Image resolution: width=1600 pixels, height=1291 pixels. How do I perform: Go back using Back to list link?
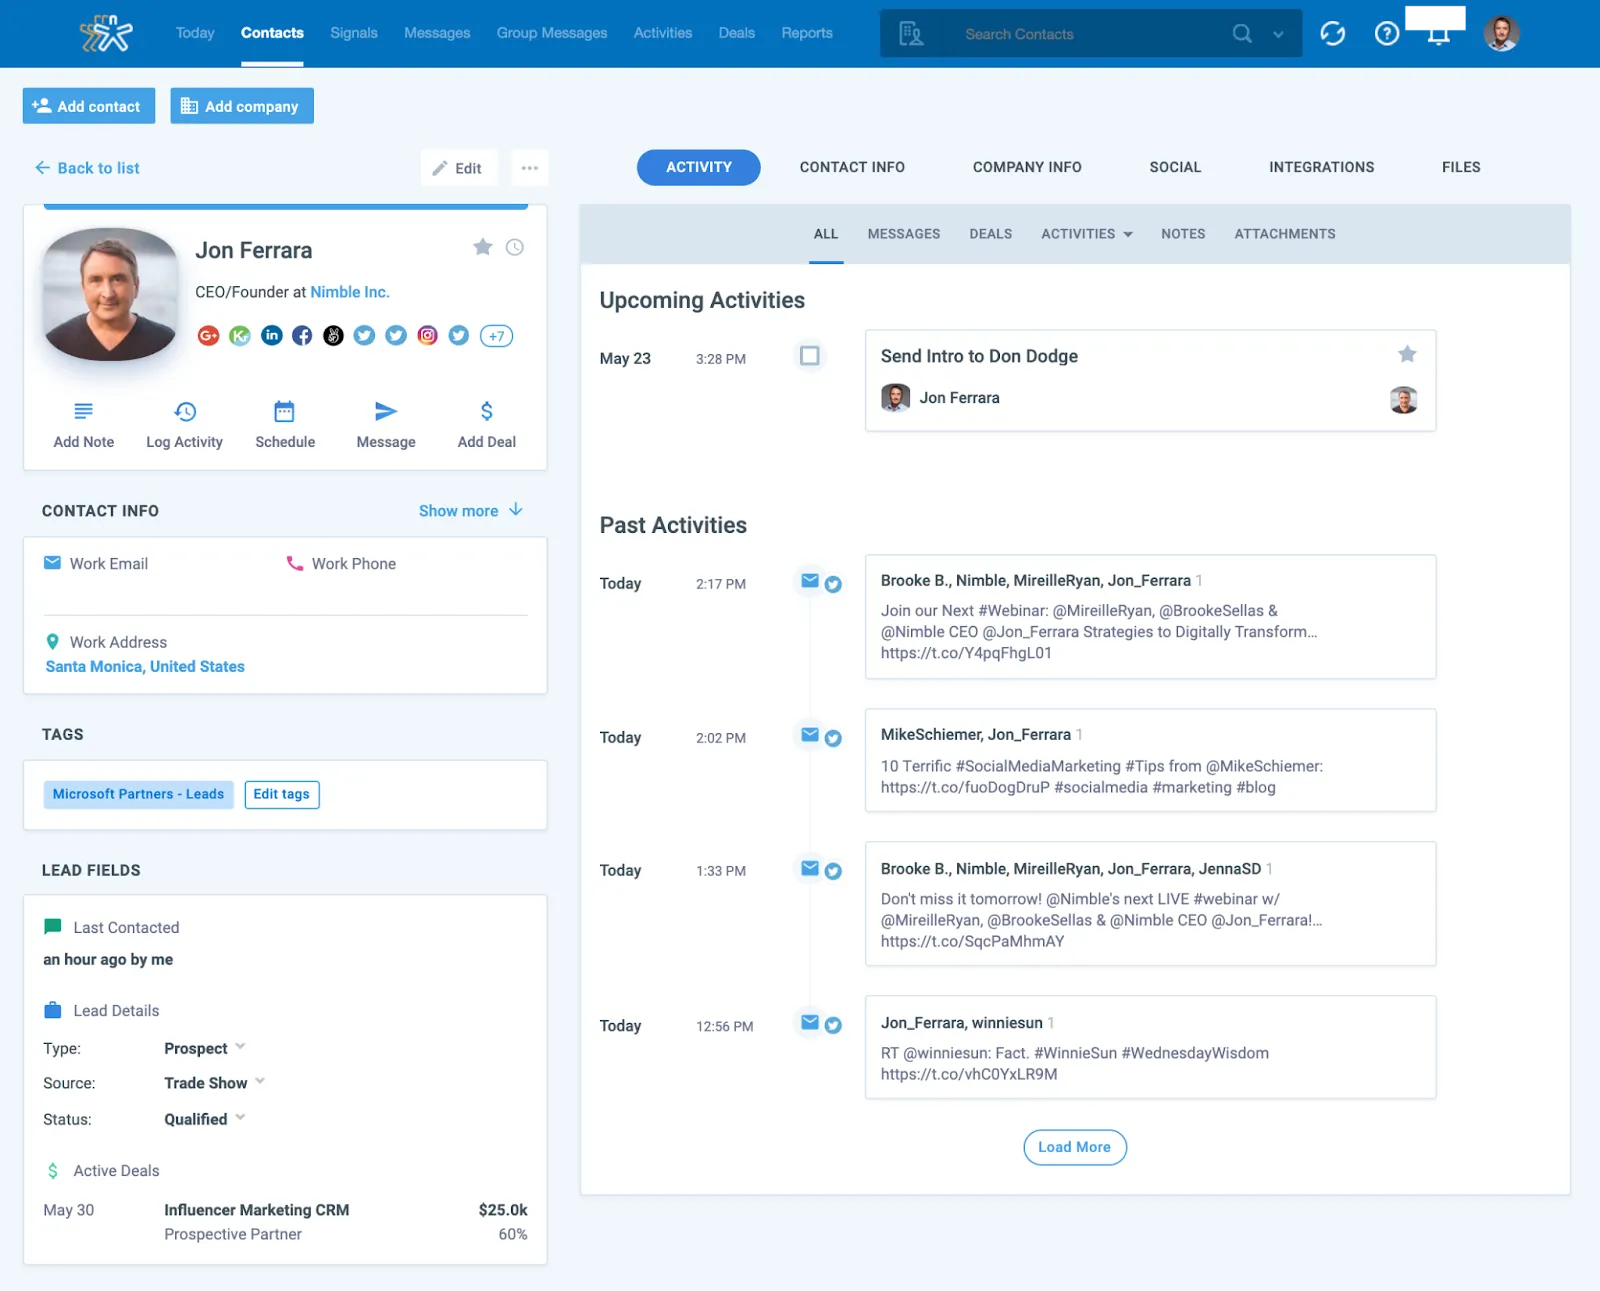[x=87, y=168]
